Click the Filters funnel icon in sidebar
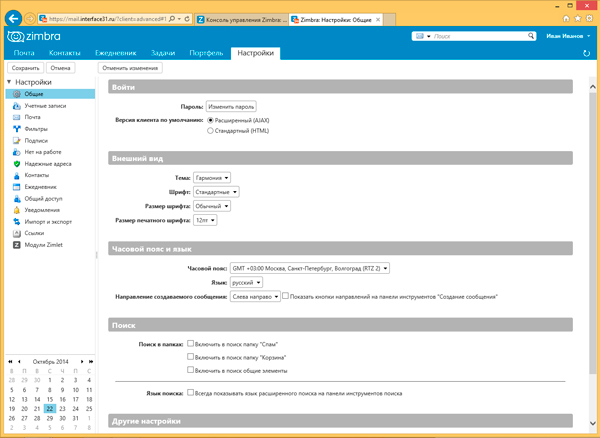The height and width of the screenshot is (438, 600). point(17,129)
